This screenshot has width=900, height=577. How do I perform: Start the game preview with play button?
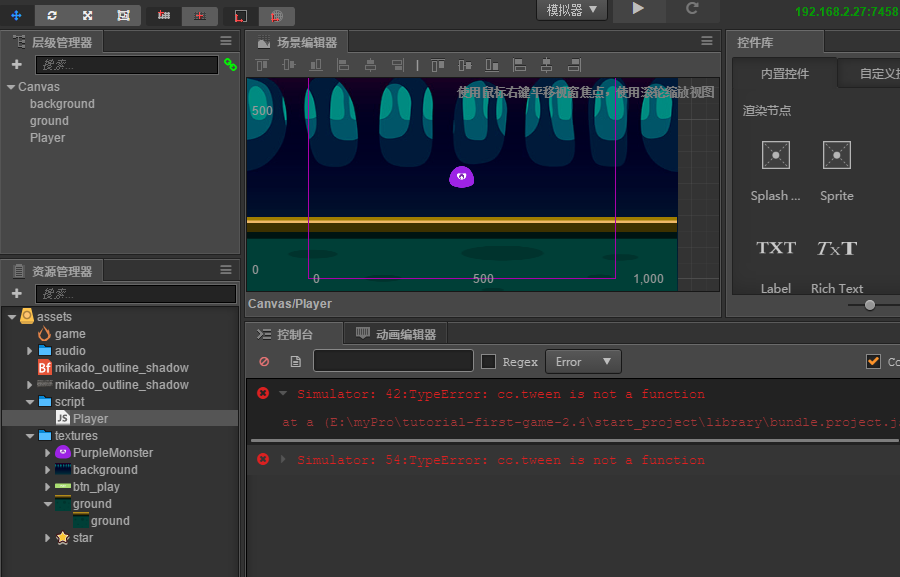coord(638,9)
